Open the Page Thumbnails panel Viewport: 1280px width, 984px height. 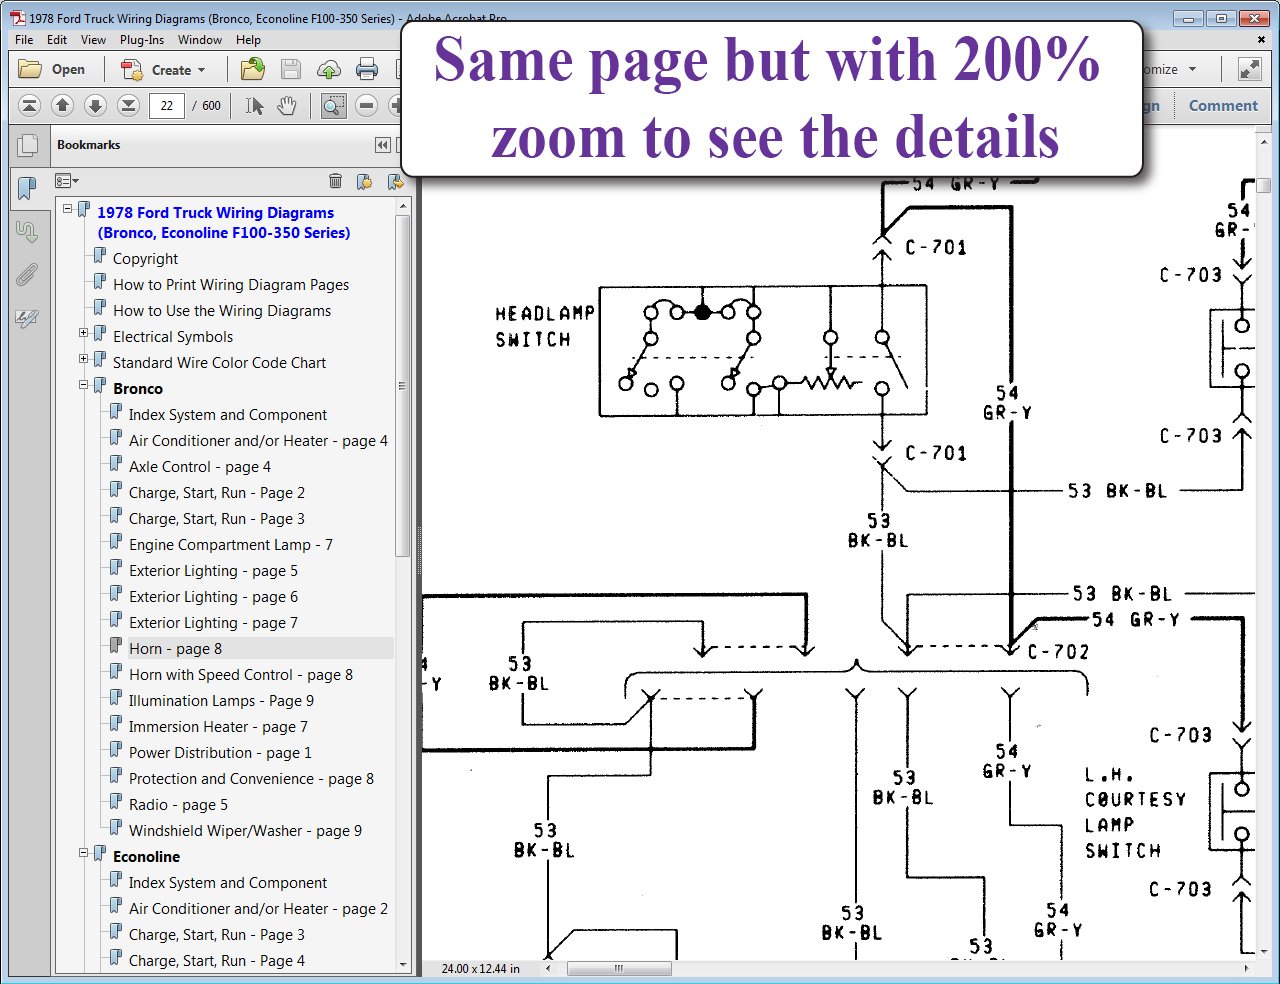pyautogui.click(x=28, y=146)
